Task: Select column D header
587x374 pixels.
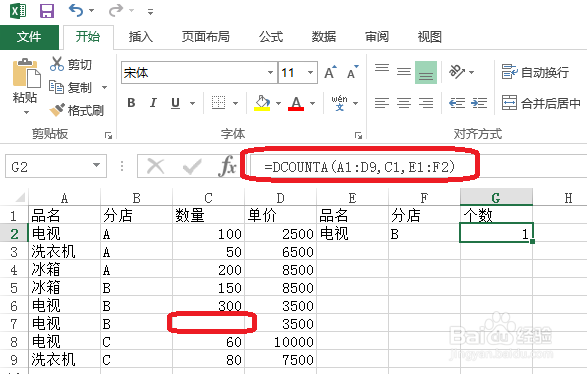Action: [x=280, y=197]
